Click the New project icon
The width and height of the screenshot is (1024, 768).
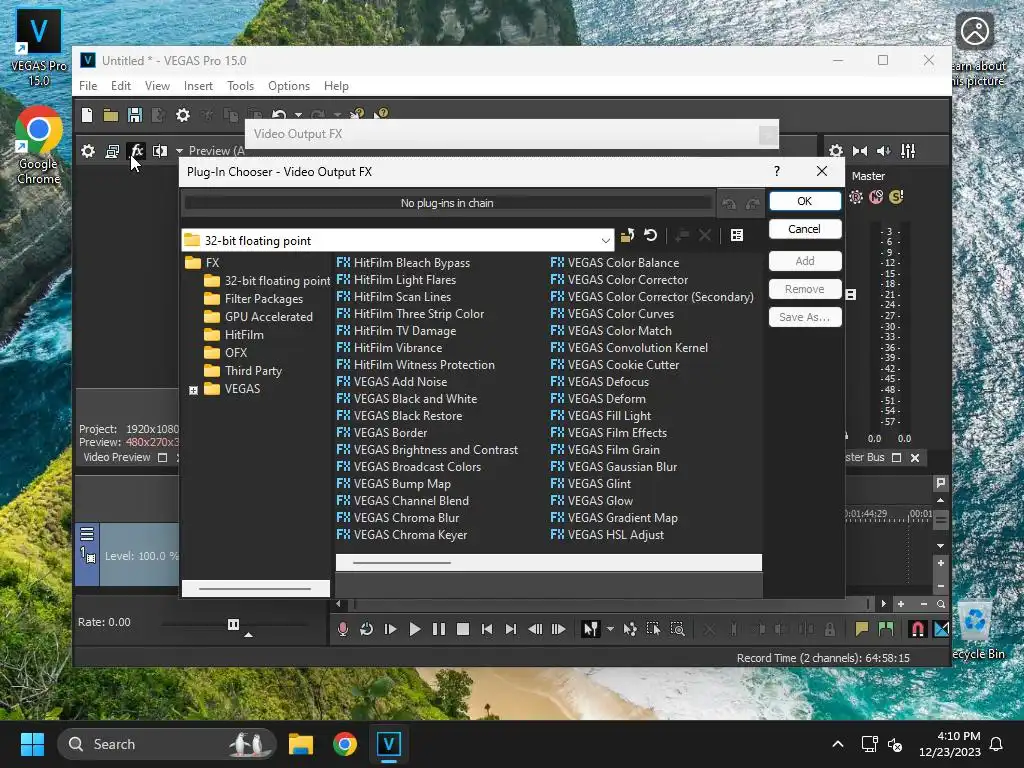click(87, 116)
